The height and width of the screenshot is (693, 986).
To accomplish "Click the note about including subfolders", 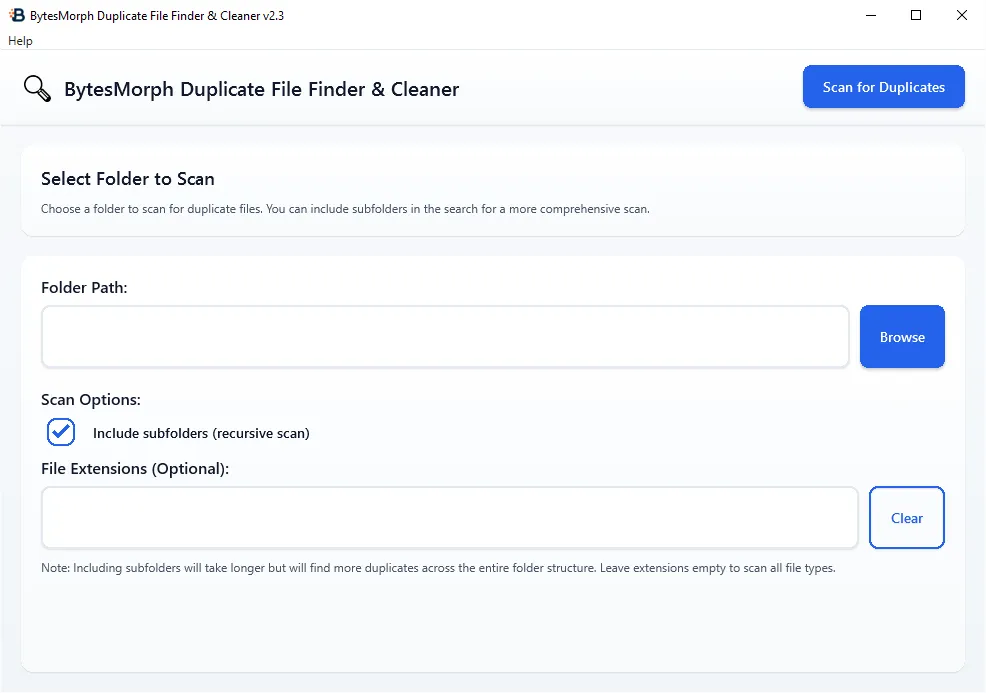I will click(x=437, y=568).
